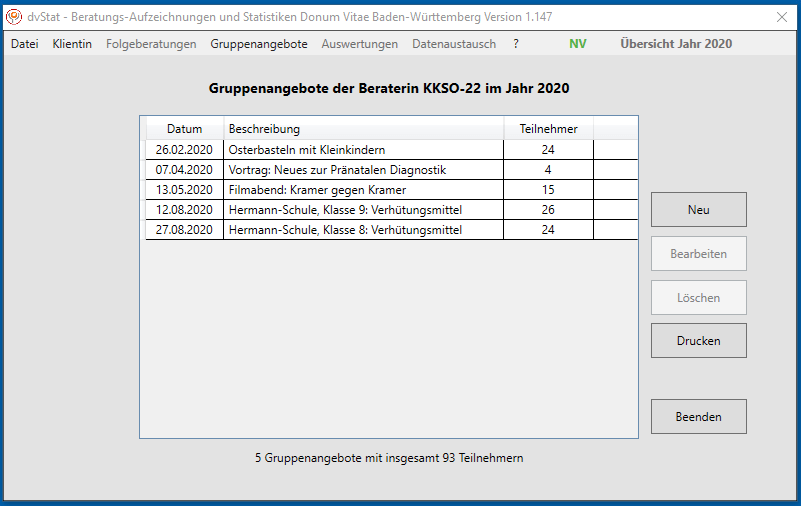Open the Klientin menu

[x=72, y=44]
